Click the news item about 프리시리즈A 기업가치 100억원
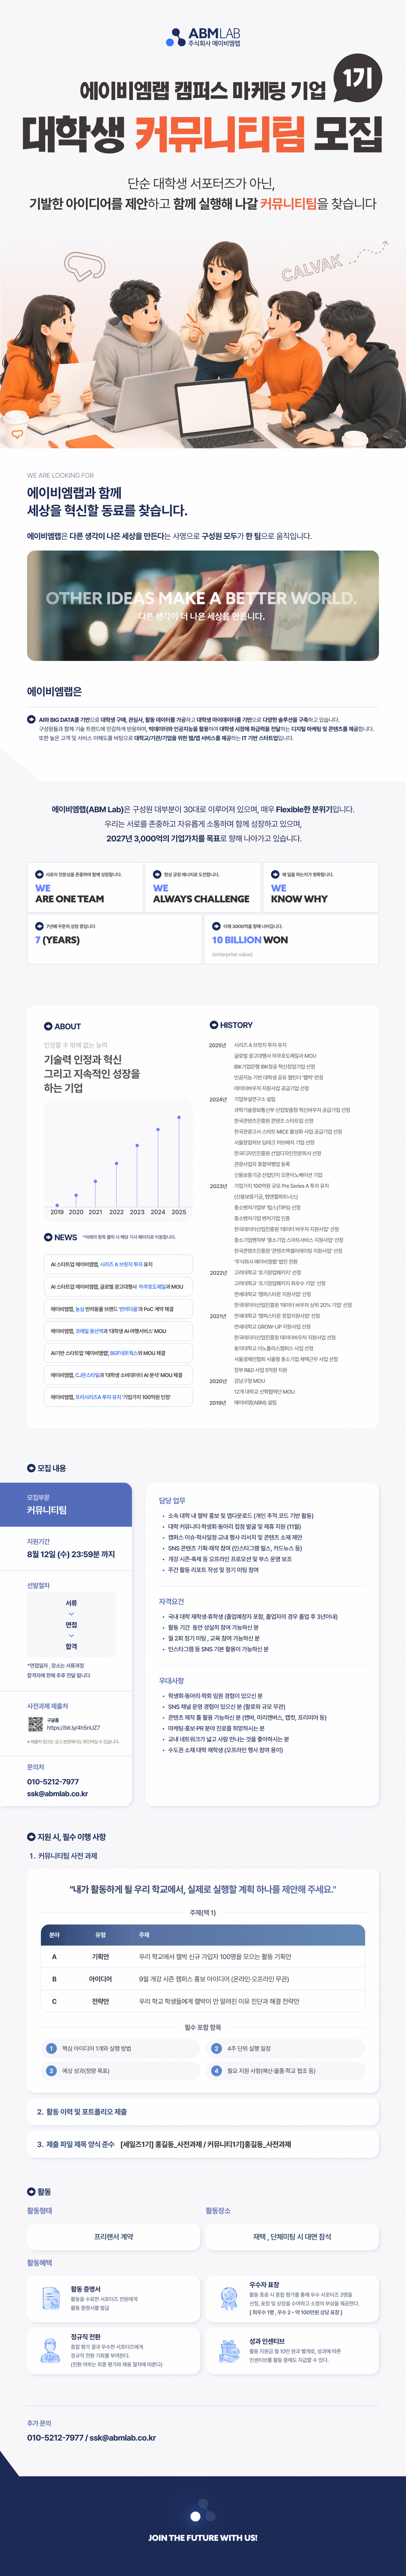406x2576 pixels. click(x=118, y=1397)
